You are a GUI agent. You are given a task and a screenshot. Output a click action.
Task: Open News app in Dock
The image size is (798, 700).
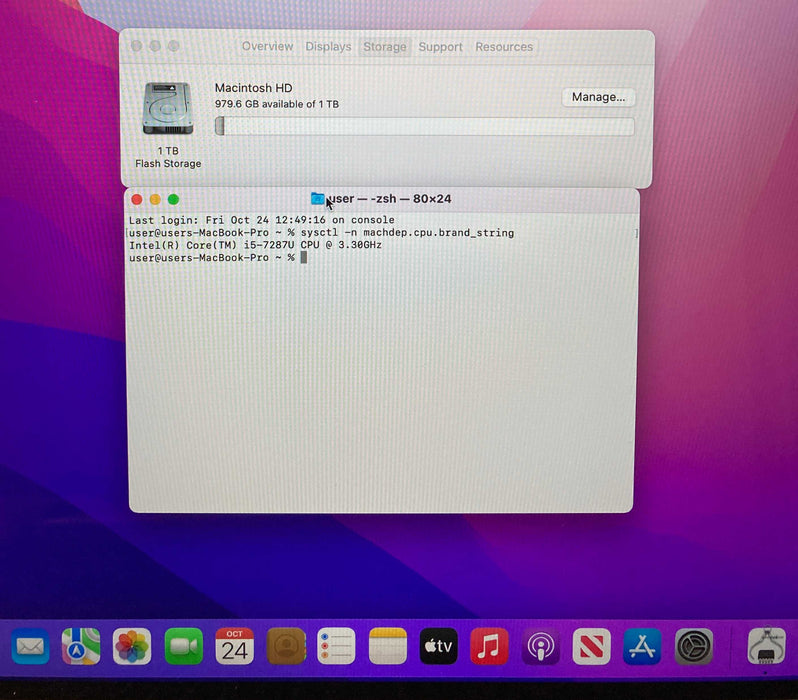pos(591,647)
